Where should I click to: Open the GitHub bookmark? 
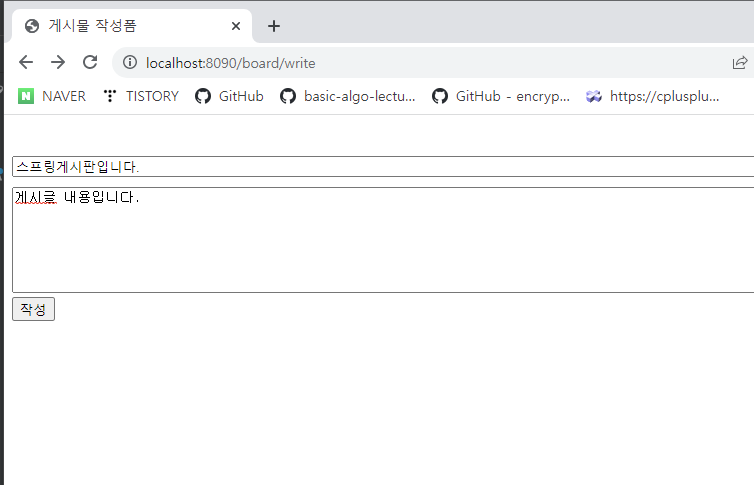pyautogui.click(x=229, y=96)
